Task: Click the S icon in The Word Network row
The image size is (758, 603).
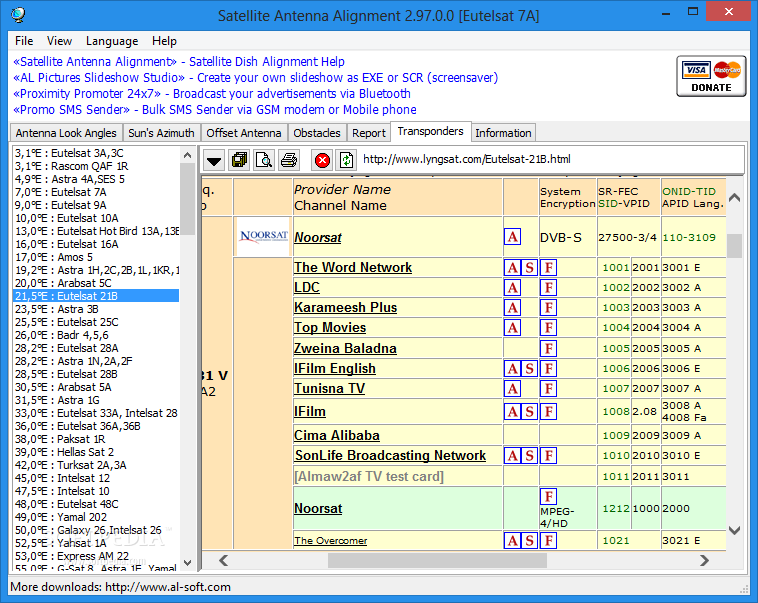Action: click(x=529, y=267)
